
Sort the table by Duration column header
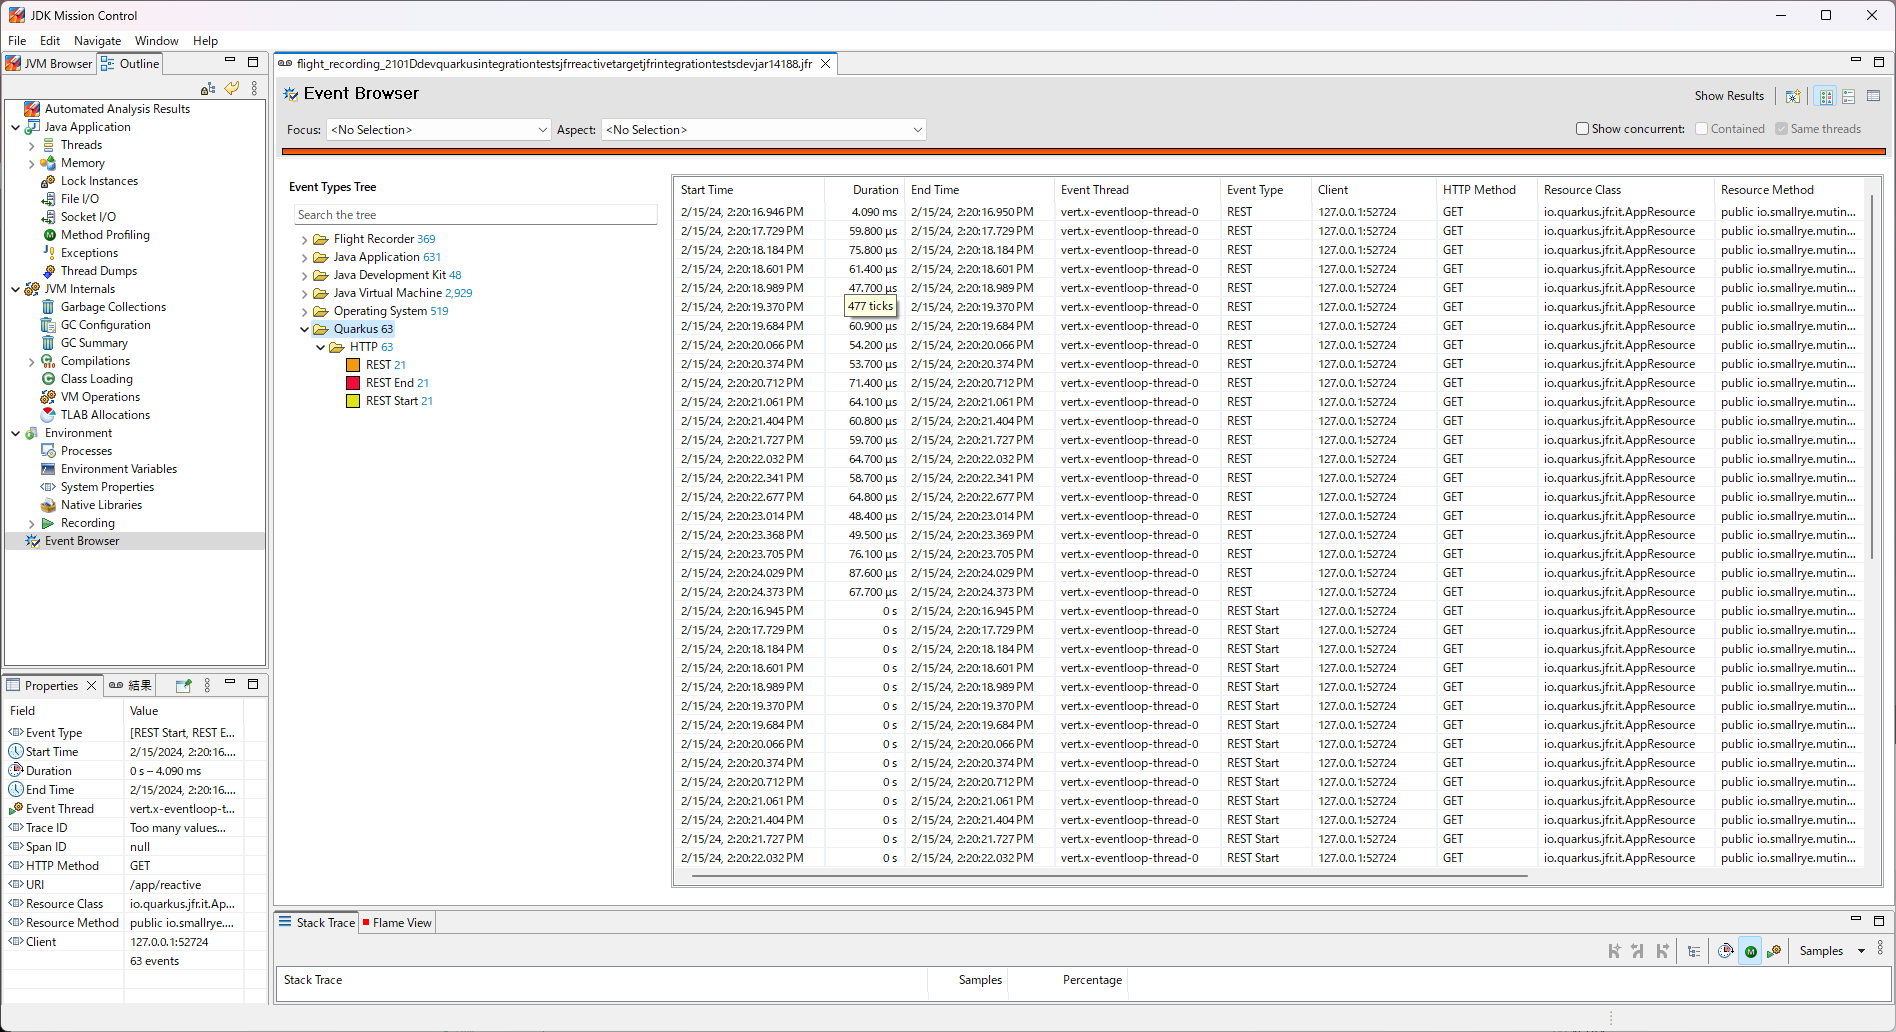(x=874, y=190)
